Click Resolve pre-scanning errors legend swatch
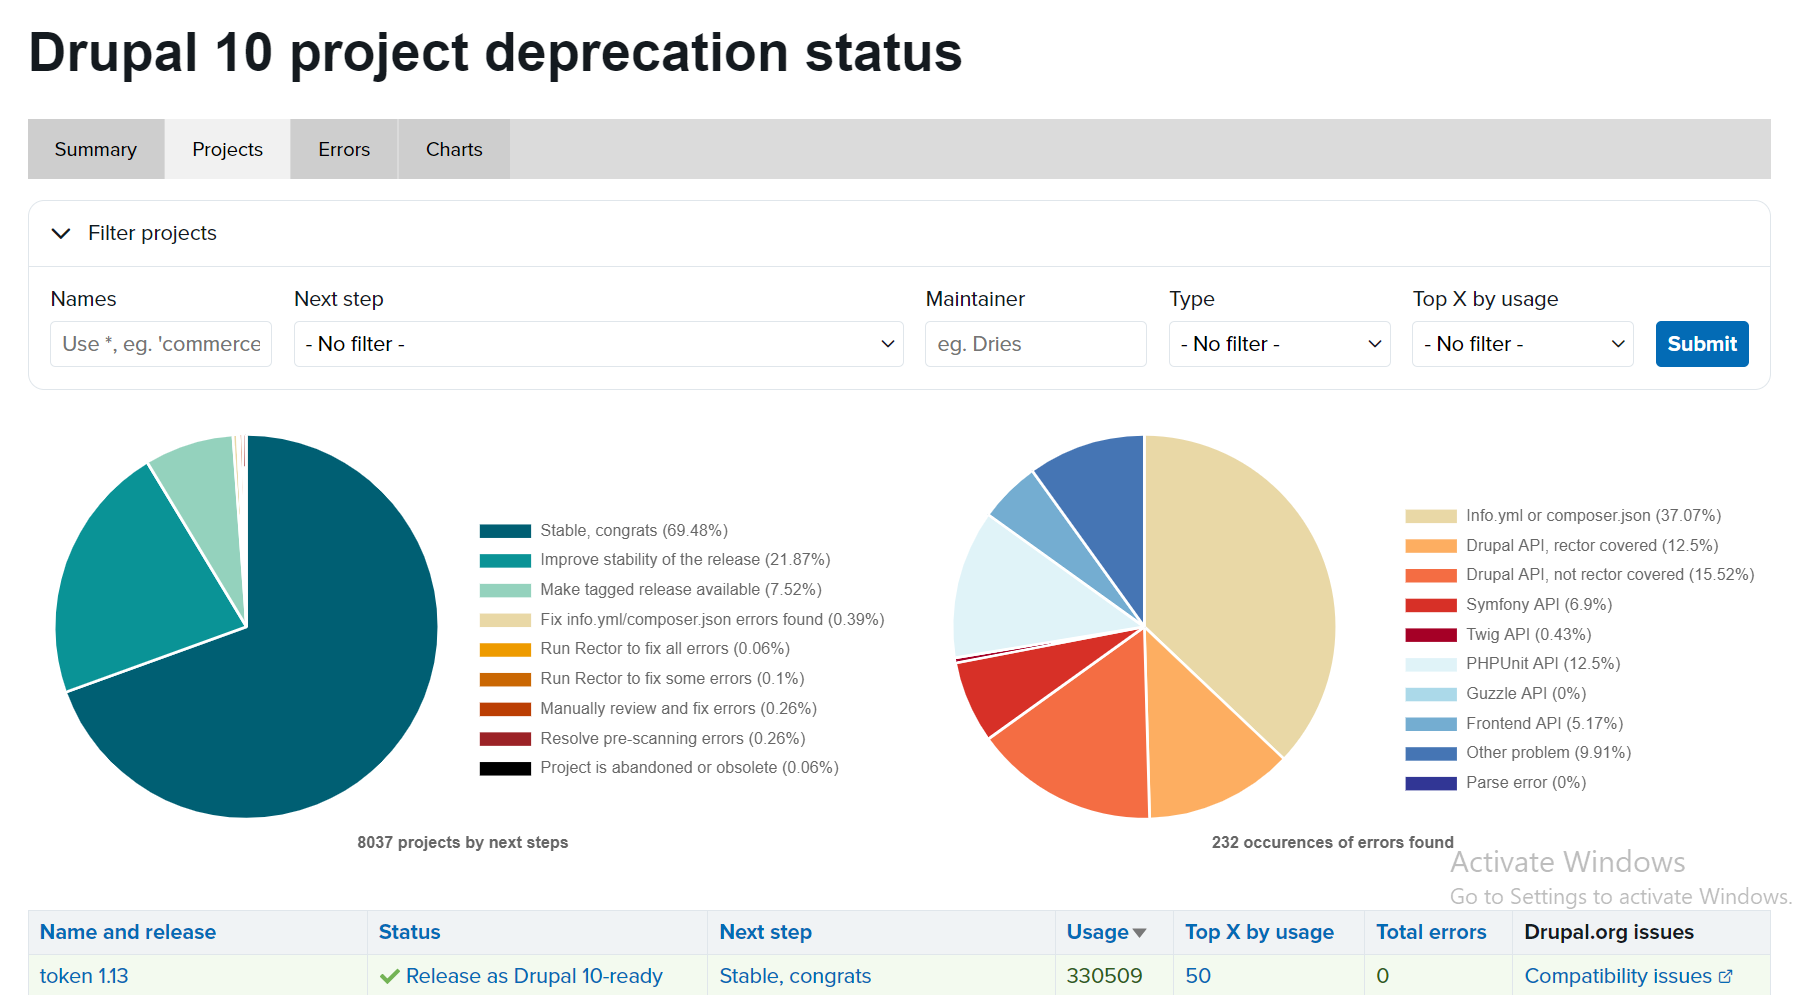The image size is (1795, 995). 505,739
